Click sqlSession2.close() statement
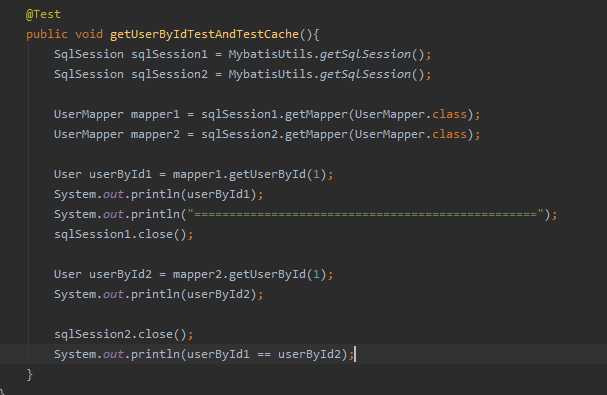 click(x=123, y=334)
